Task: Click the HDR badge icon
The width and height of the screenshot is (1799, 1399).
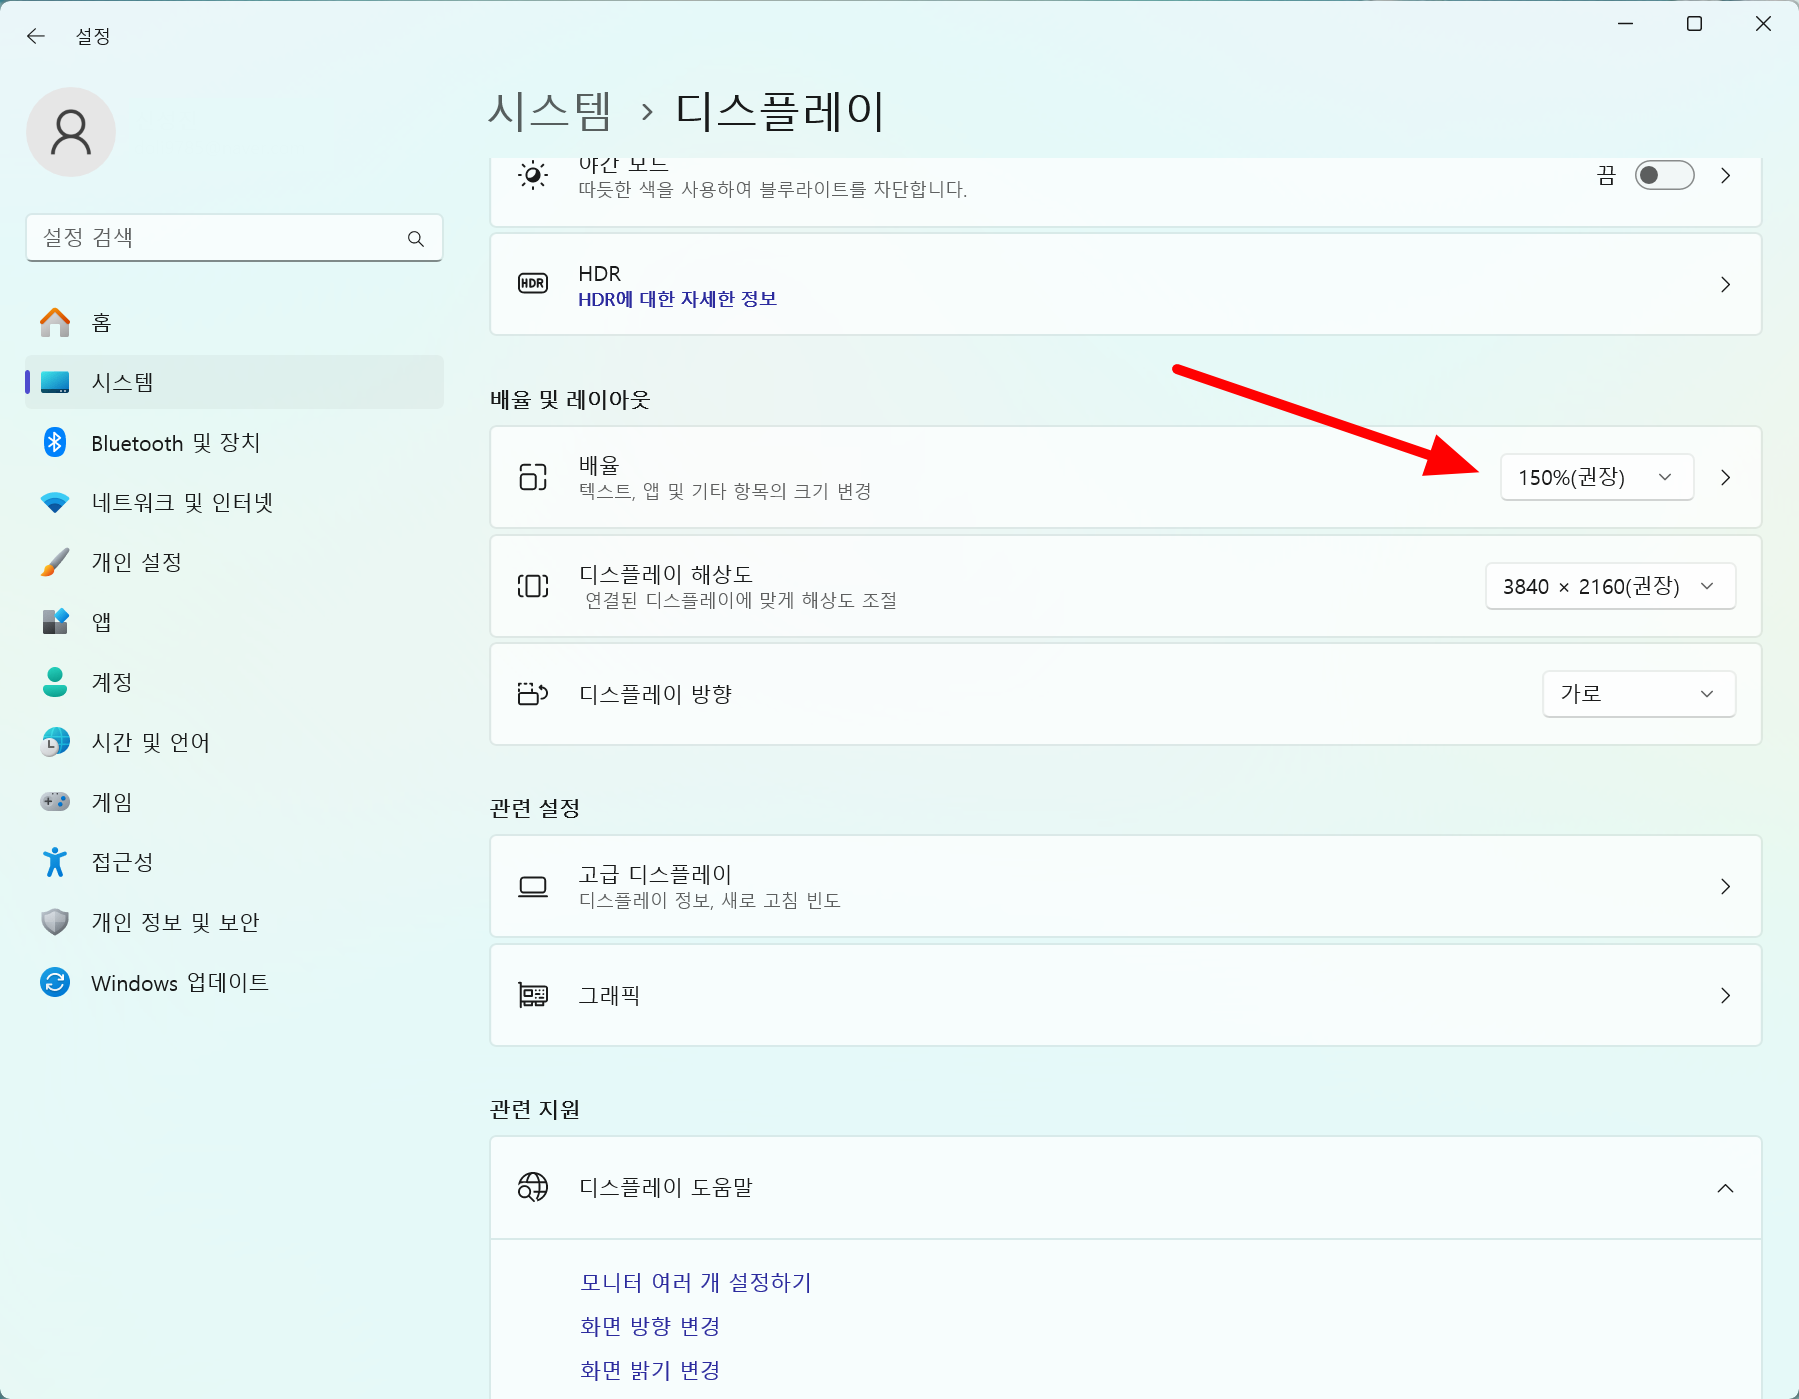Action: click(533, 284)
